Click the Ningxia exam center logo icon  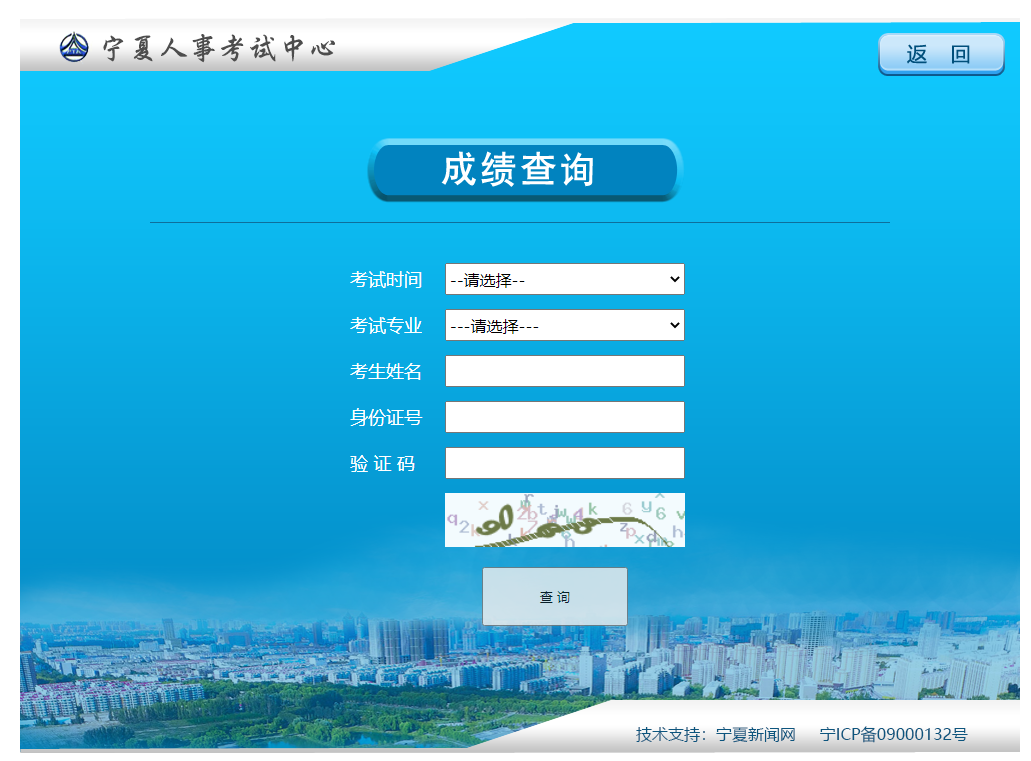point(74,47)
